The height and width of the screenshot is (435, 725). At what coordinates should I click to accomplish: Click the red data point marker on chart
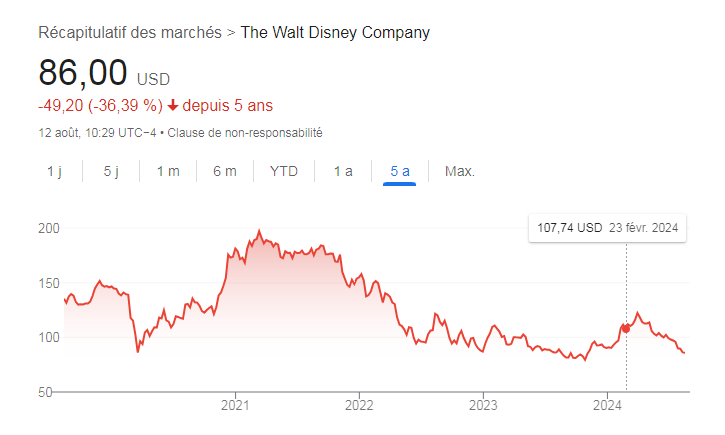(x=627, y=328)
